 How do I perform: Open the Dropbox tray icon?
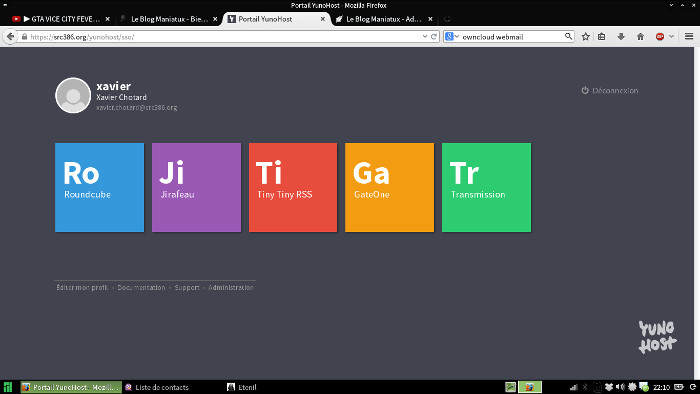[608, 387]
